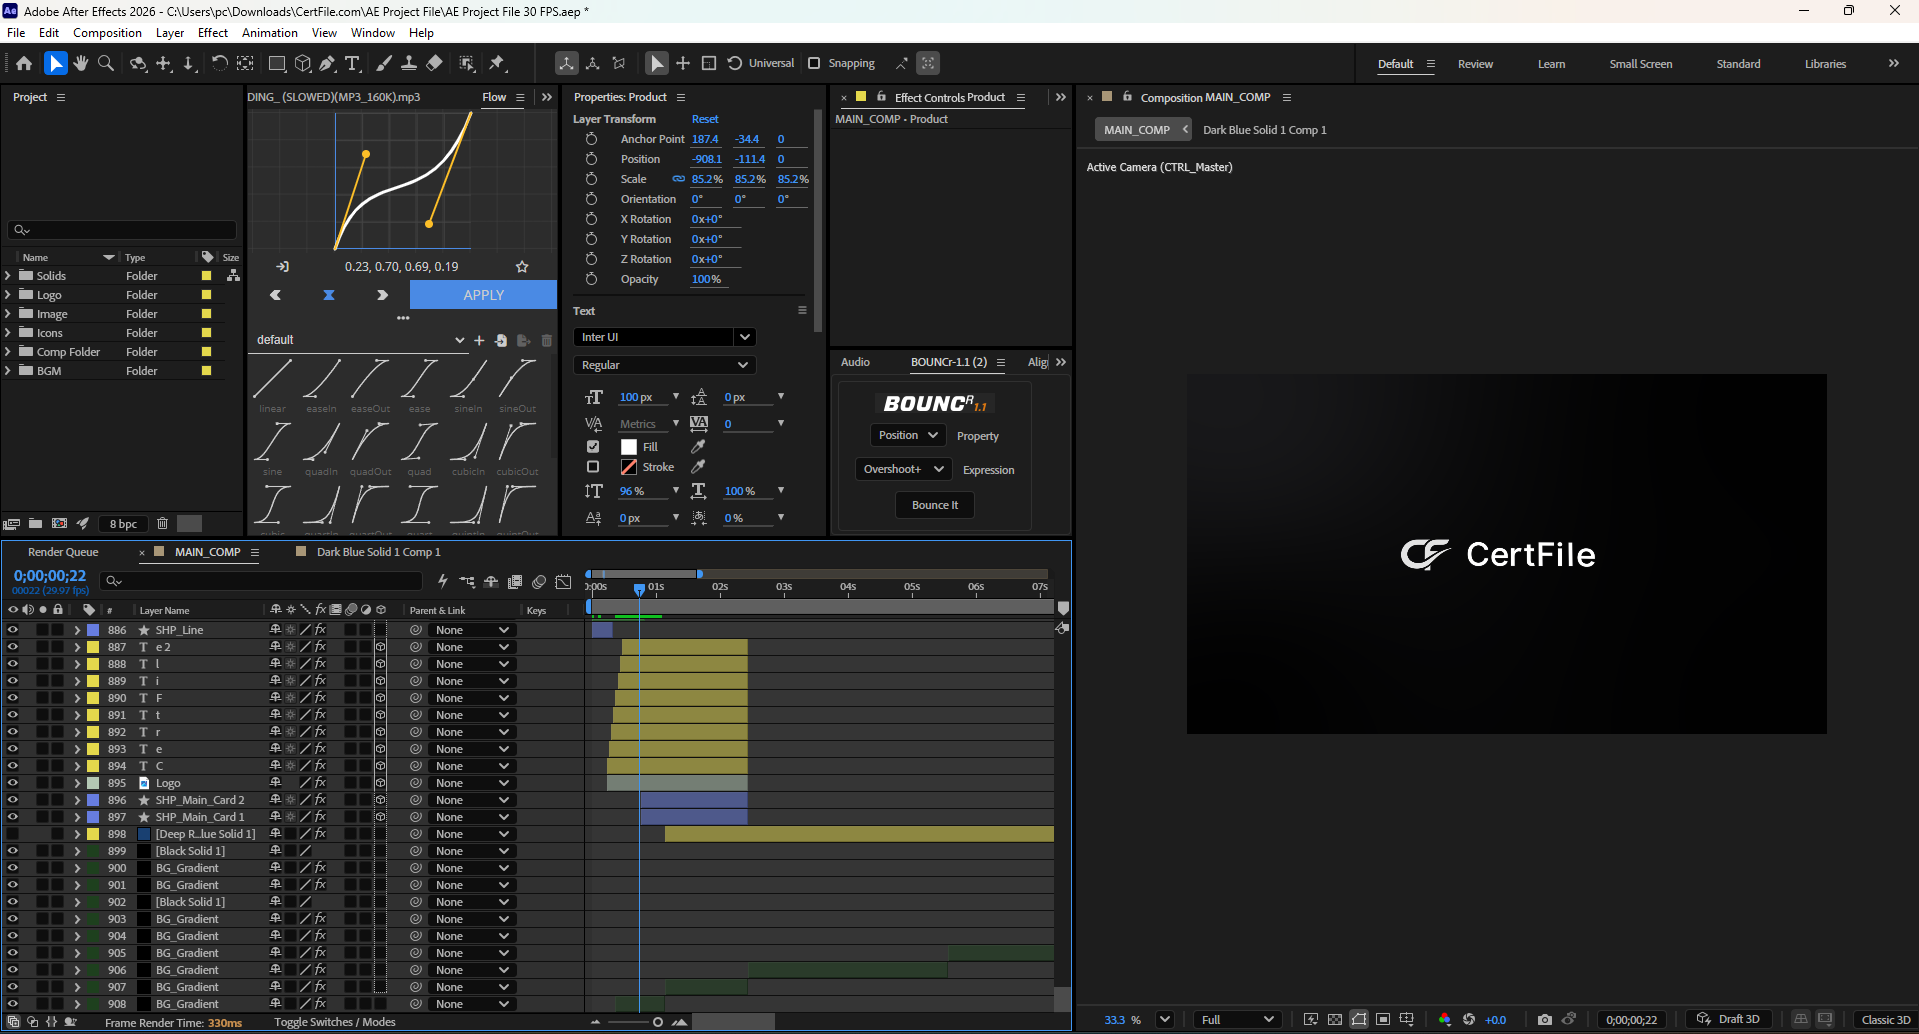Pick the Rectangle shape tool
The height and width of the screenshot is (1034, 1919).
coord(277,63)
